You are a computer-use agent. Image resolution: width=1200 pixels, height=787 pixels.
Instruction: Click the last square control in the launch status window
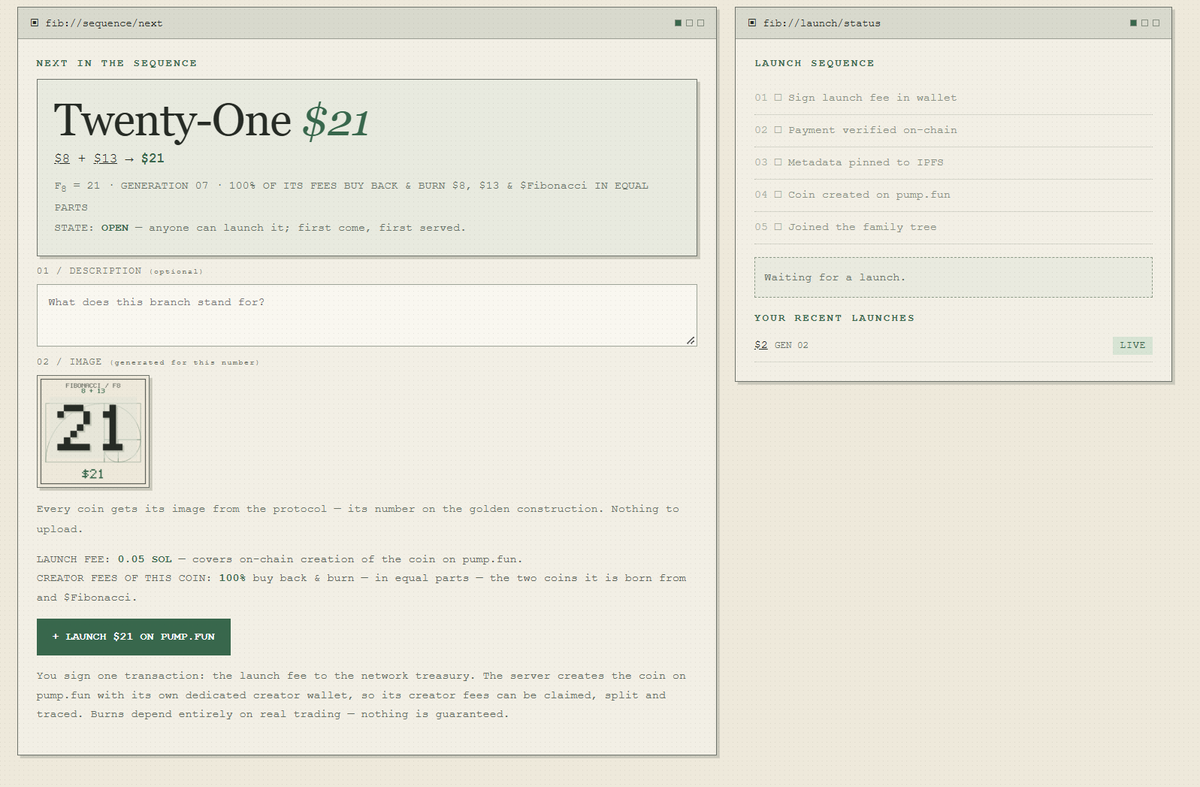point(1156,23)
